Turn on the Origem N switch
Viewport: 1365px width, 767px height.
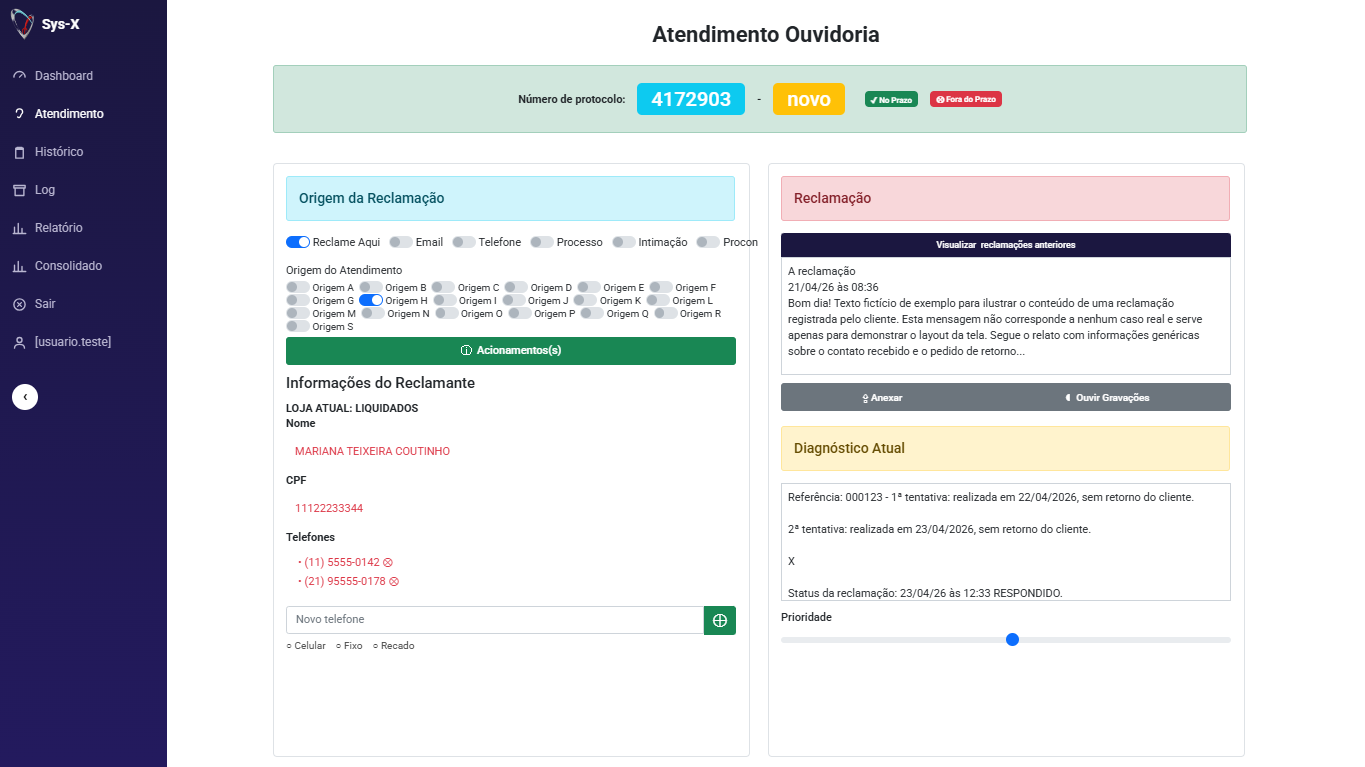[x=373, y=313]
